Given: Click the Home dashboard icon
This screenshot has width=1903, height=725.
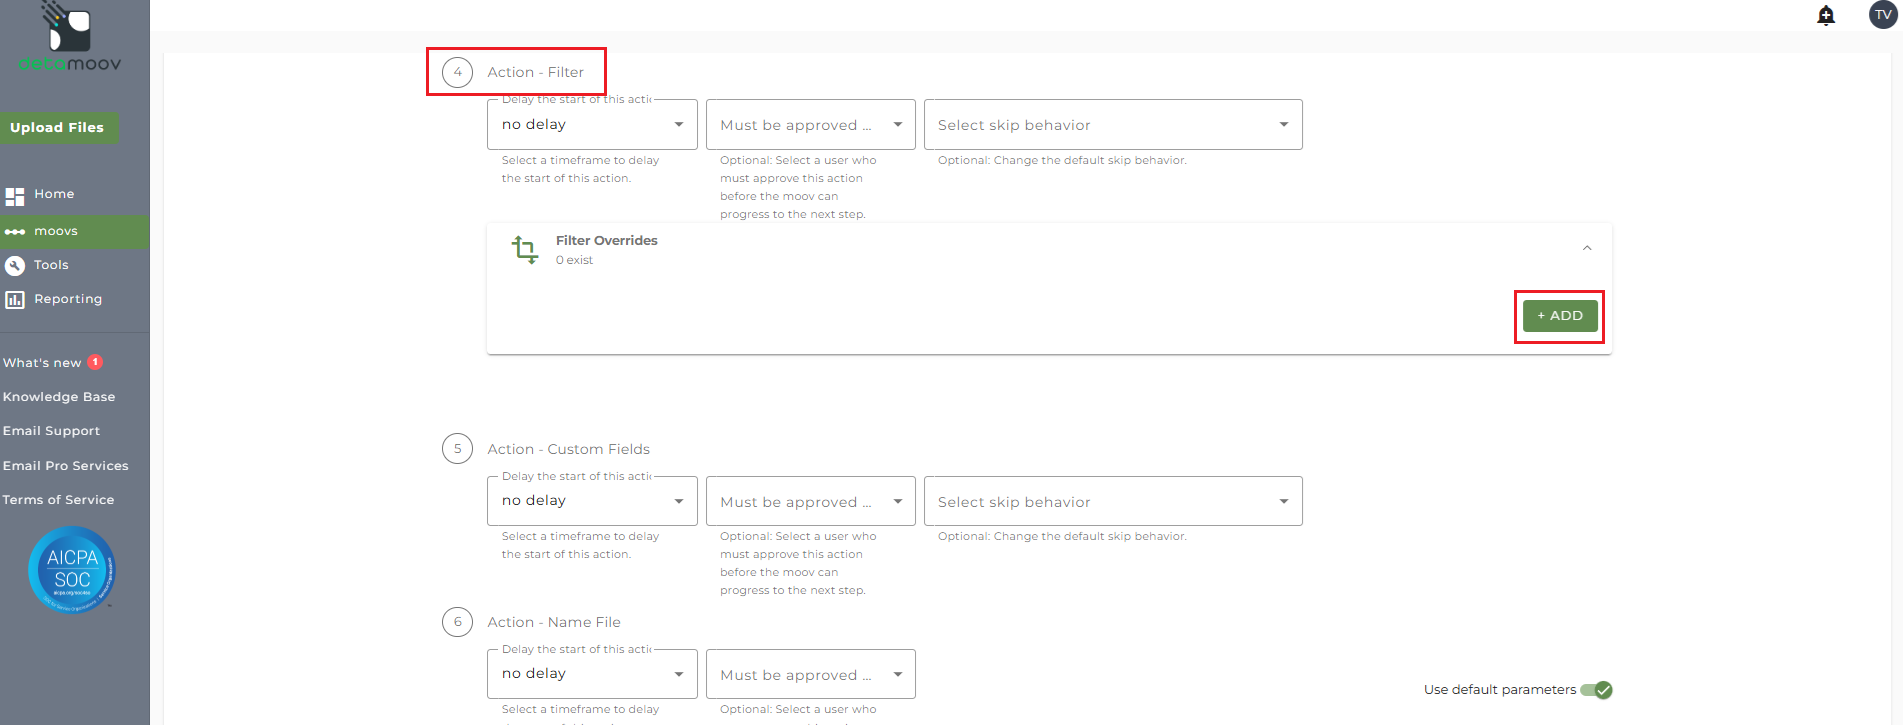Looking at the screenshot, I should pos(15,196).
